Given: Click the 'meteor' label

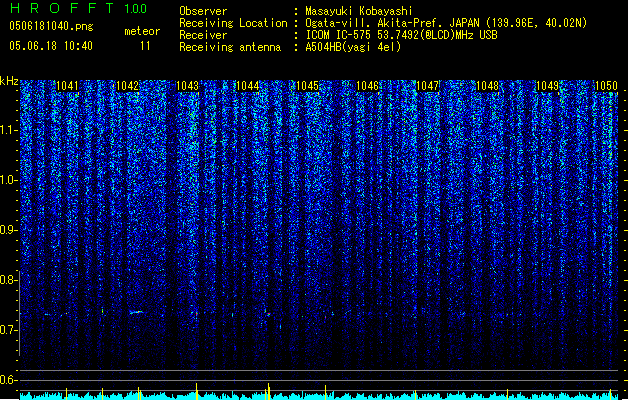Looking at the screenshot, I should click(142, 31).
